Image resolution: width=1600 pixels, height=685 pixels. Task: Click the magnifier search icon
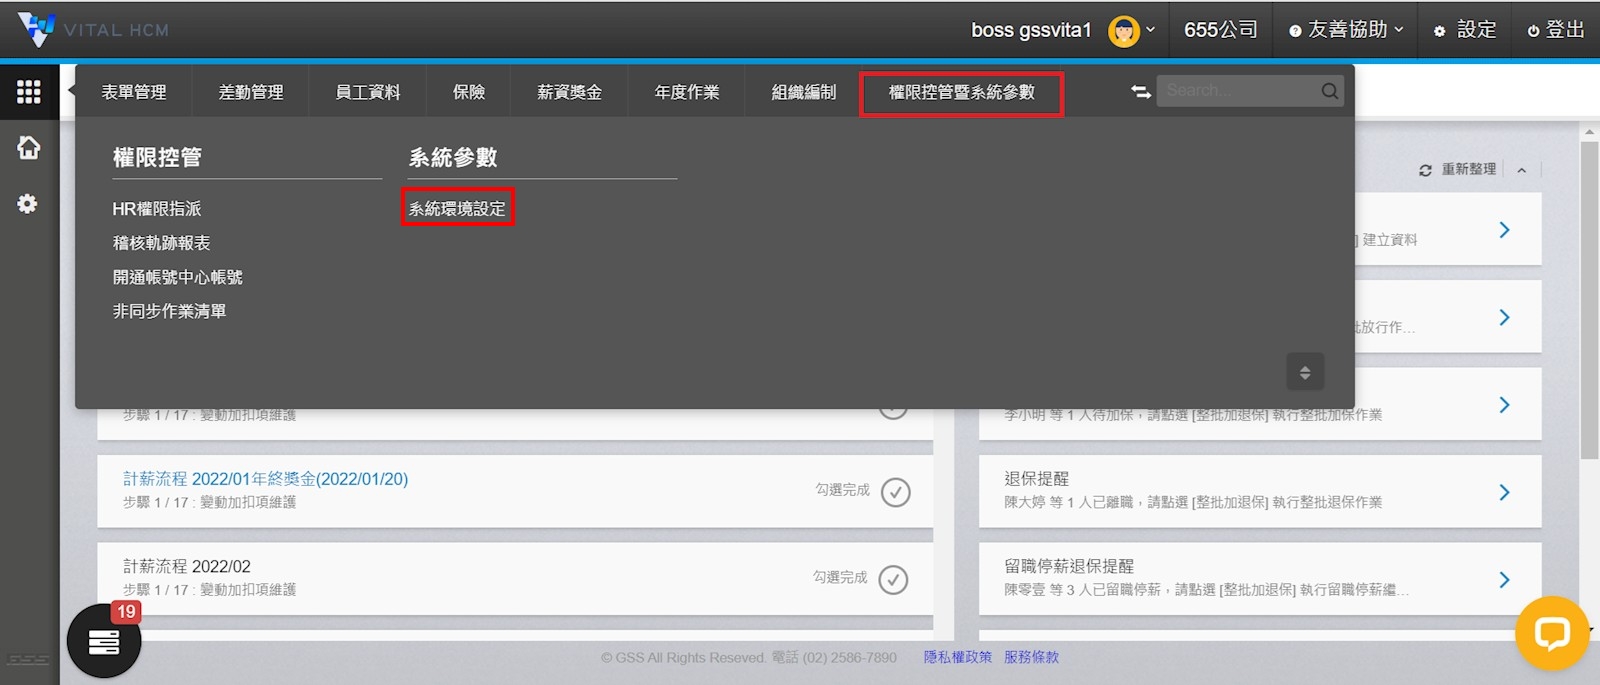pos(1329,91)
